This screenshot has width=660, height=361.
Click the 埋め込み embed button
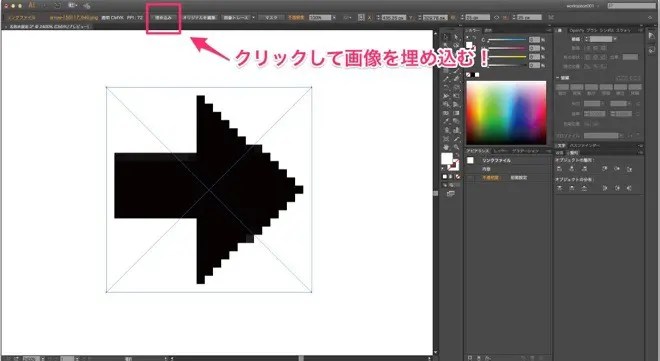164,18
